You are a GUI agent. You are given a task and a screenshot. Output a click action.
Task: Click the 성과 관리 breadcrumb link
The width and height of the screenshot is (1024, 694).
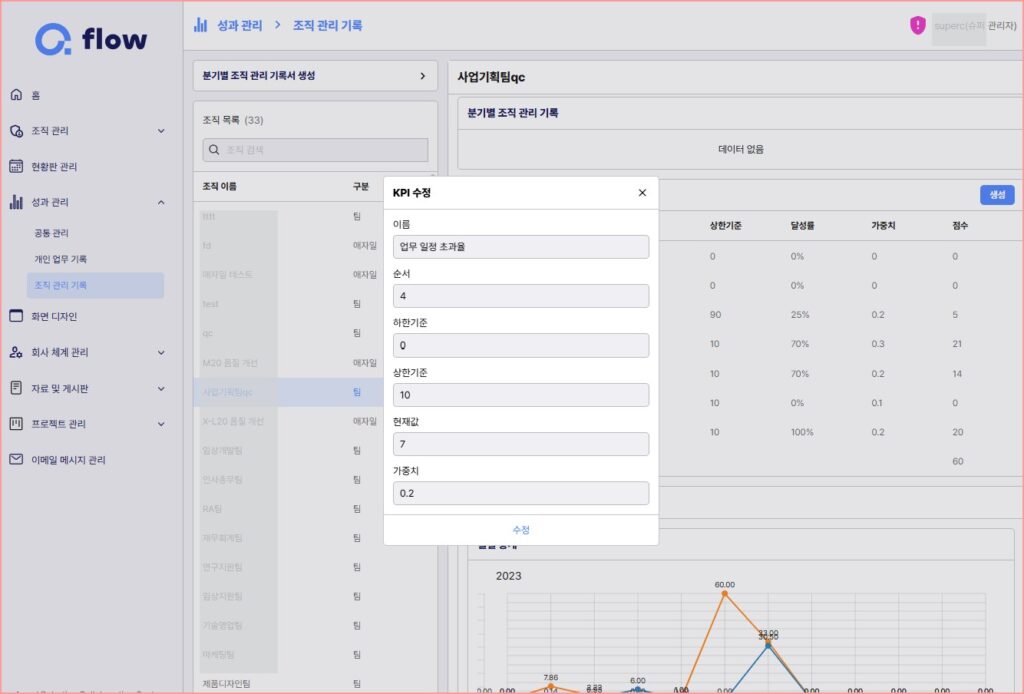240,25
